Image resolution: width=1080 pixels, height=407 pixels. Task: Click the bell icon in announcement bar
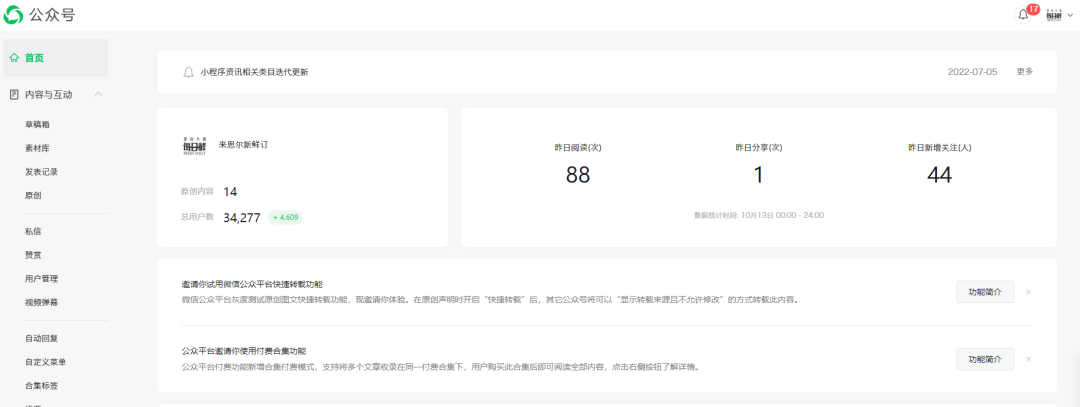point(188,72)
